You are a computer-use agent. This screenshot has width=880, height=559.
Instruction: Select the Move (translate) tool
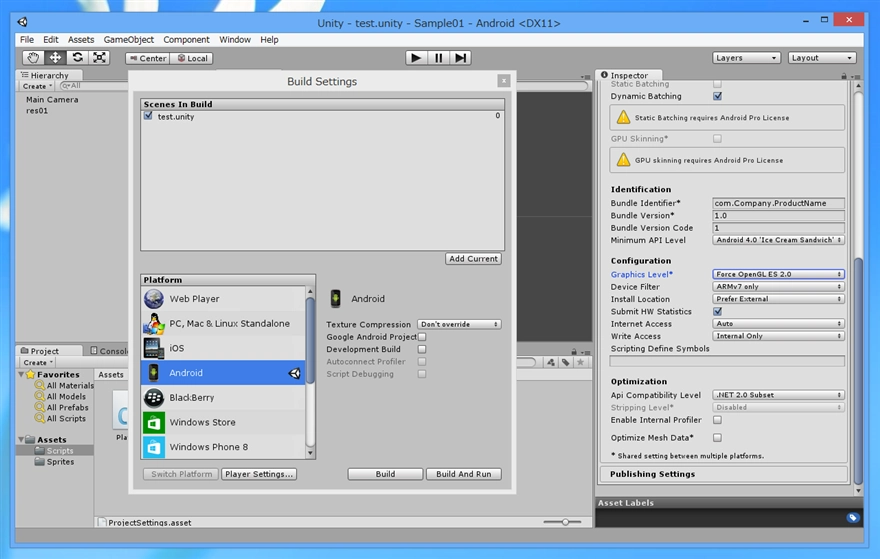[55, 58]
